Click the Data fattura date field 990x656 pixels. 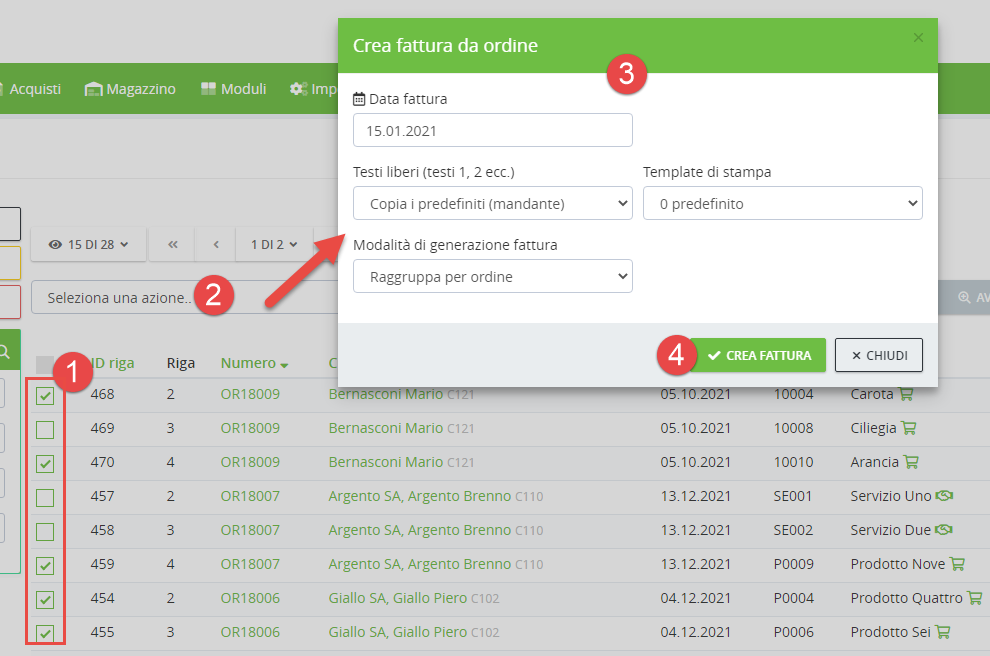click(492, 130)
